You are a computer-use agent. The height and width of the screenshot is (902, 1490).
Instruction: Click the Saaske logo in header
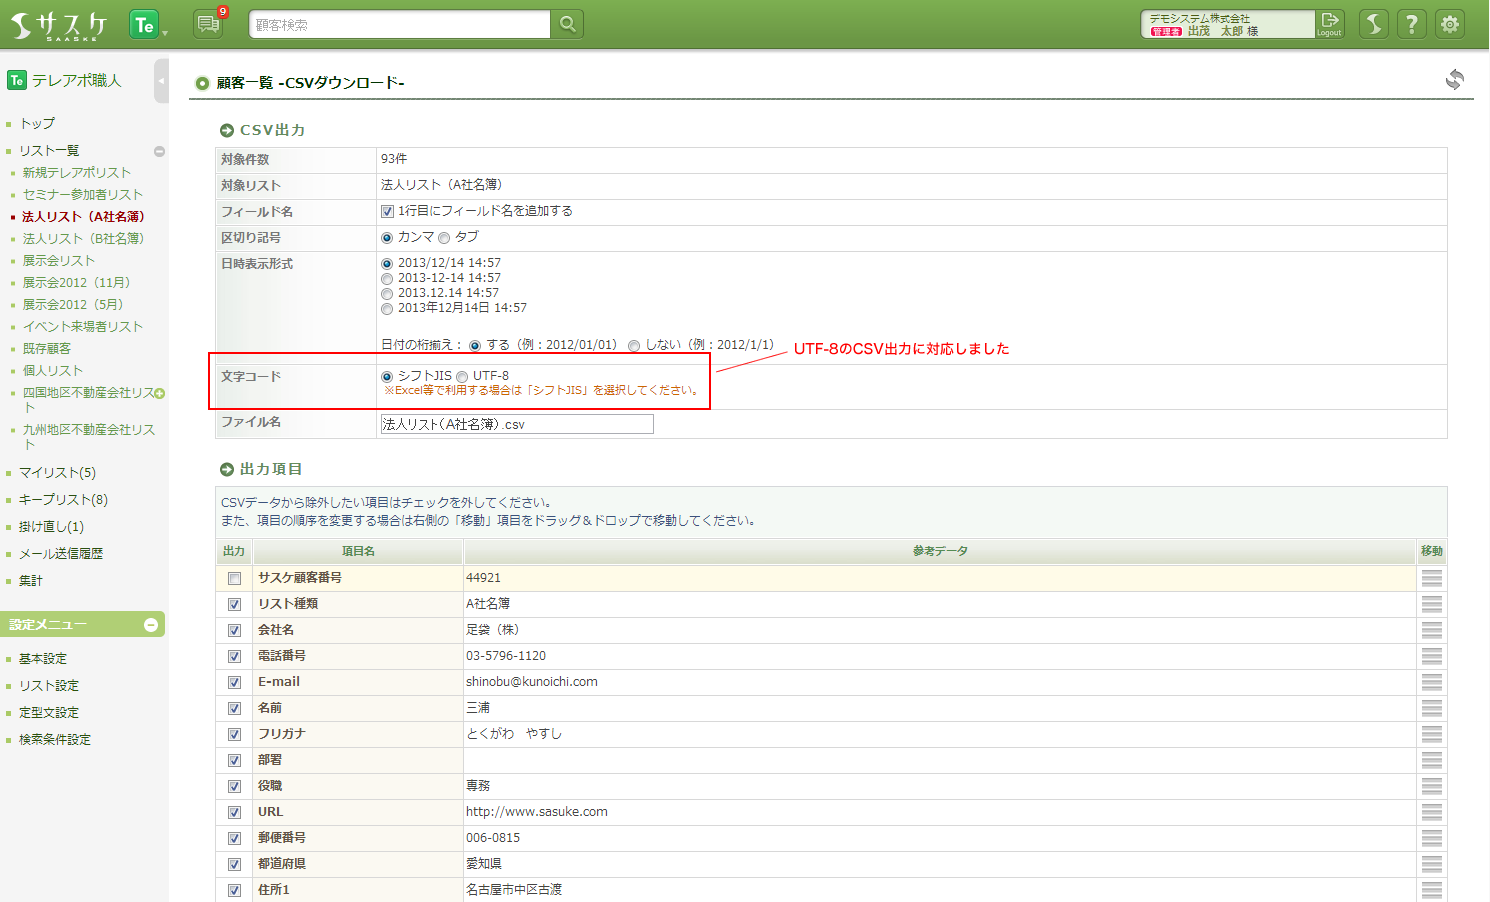point(58,25)
